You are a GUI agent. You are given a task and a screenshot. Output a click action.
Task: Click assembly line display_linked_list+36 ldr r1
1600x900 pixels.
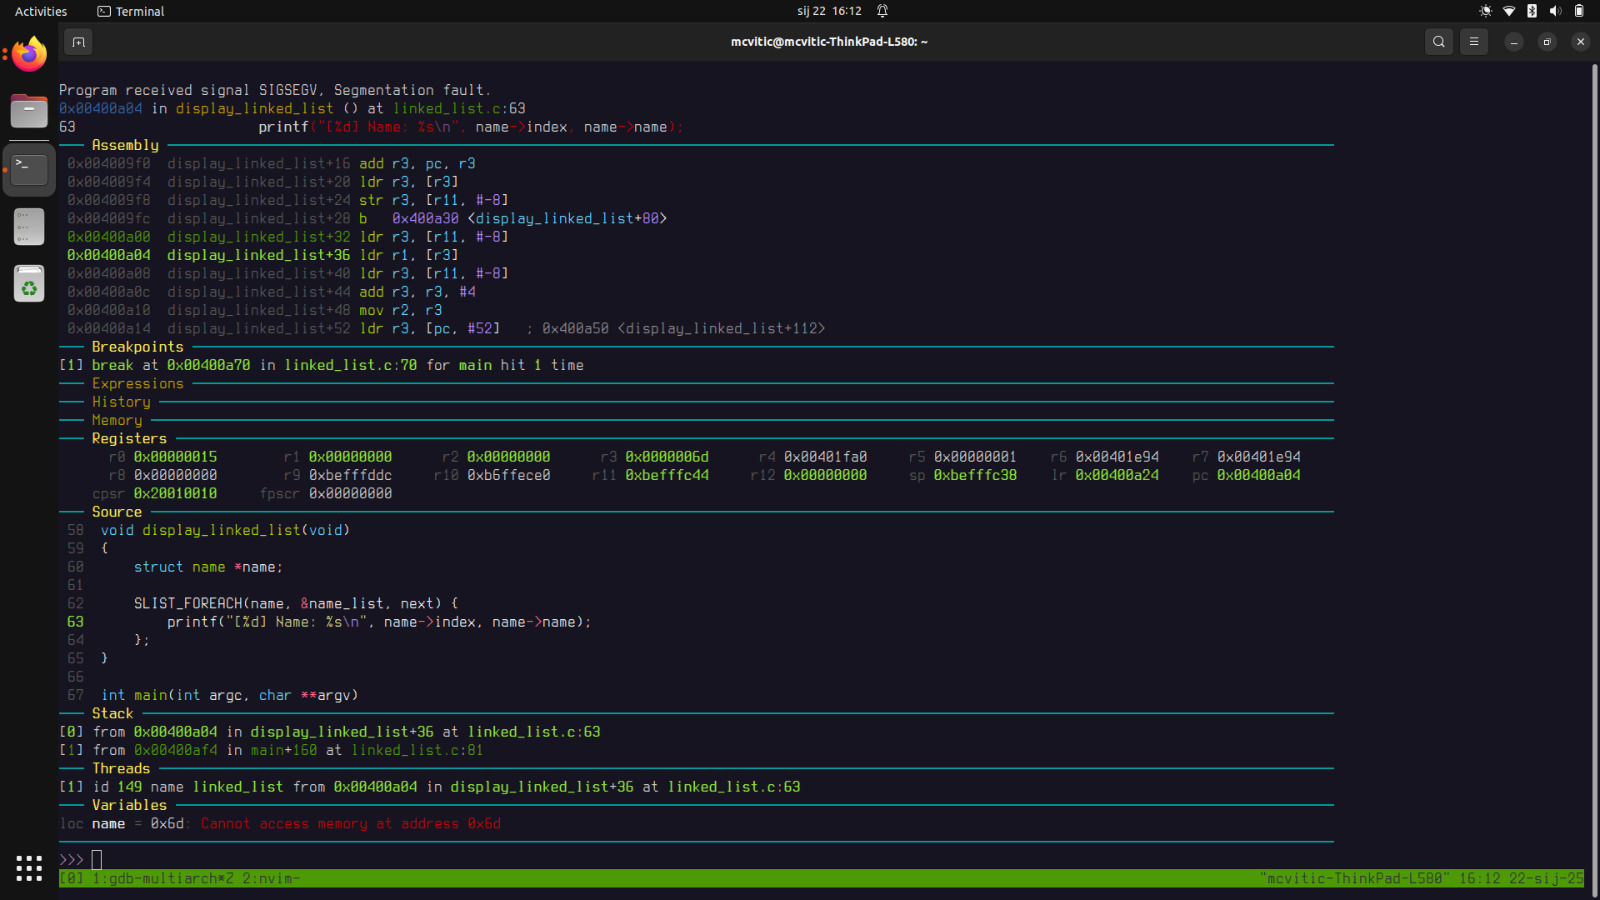[x=263, y=255]
